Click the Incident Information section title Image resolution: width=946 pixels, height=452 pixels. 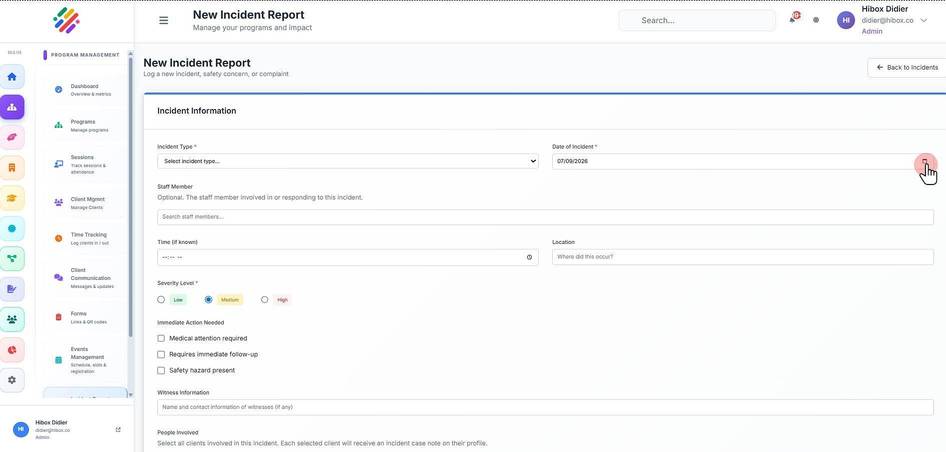point(197,111)
